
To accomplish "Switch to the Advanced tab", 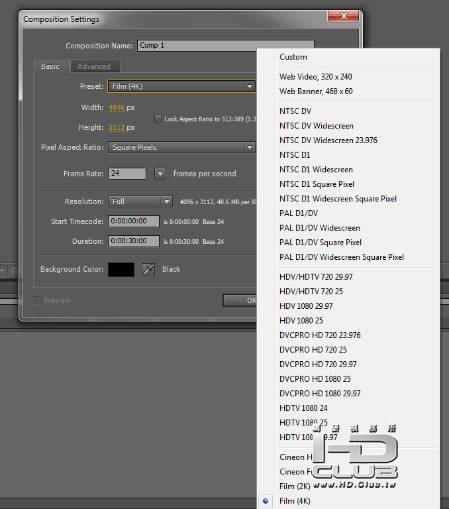I will pyautogui.click(x=94, y=67).
